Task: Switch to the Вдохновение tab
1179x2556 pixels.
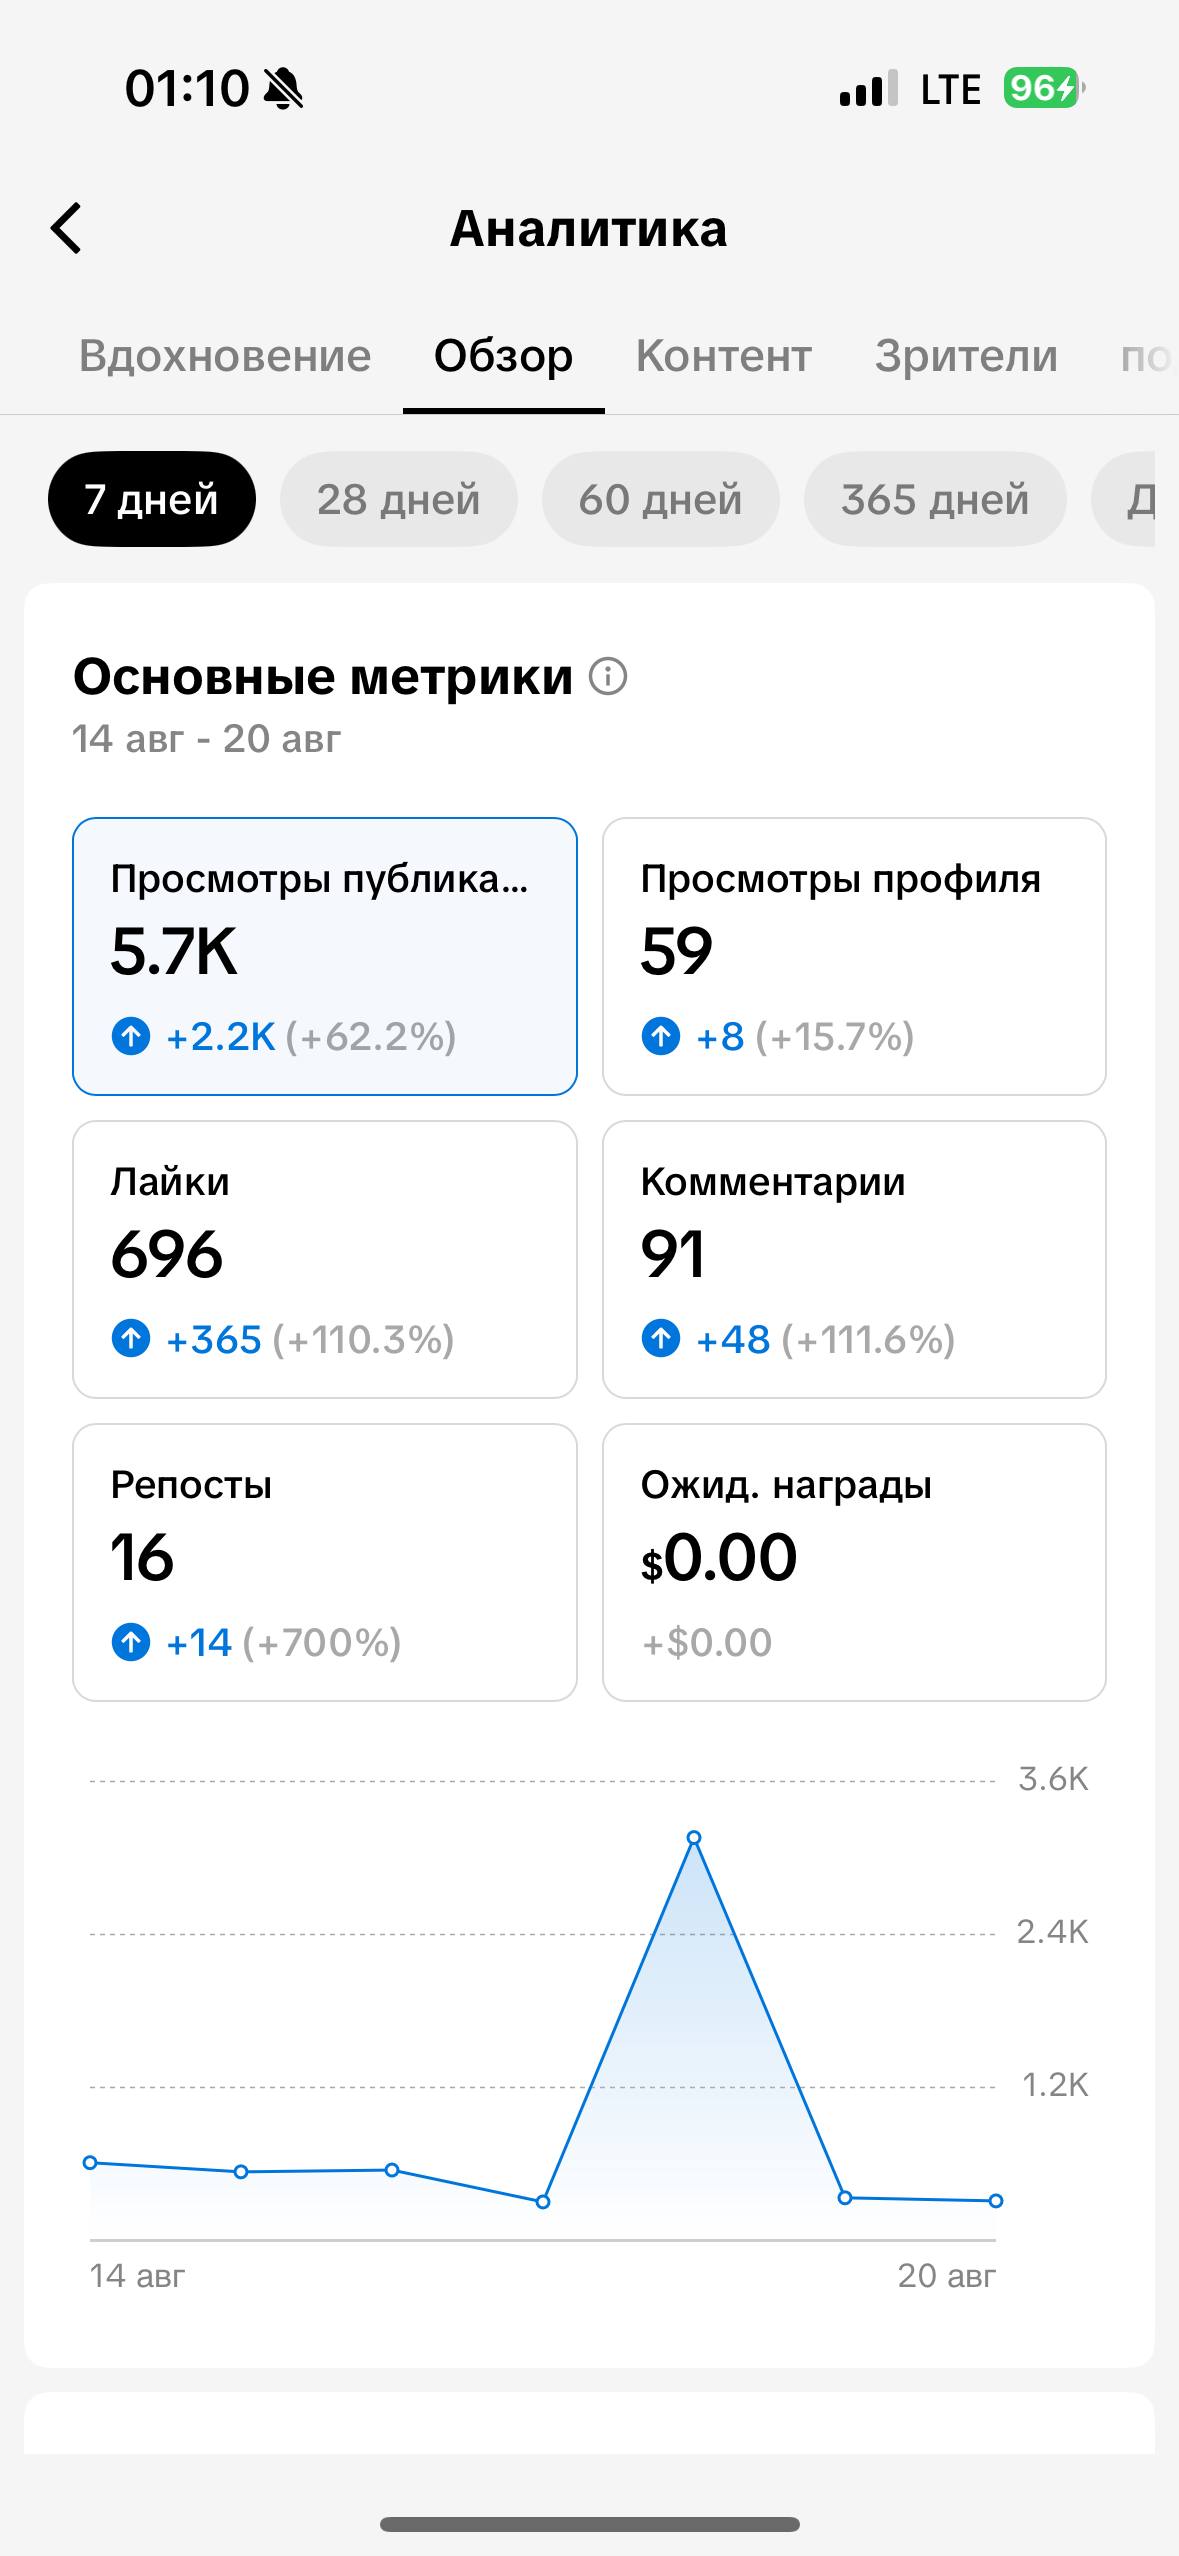Action: 225,356
